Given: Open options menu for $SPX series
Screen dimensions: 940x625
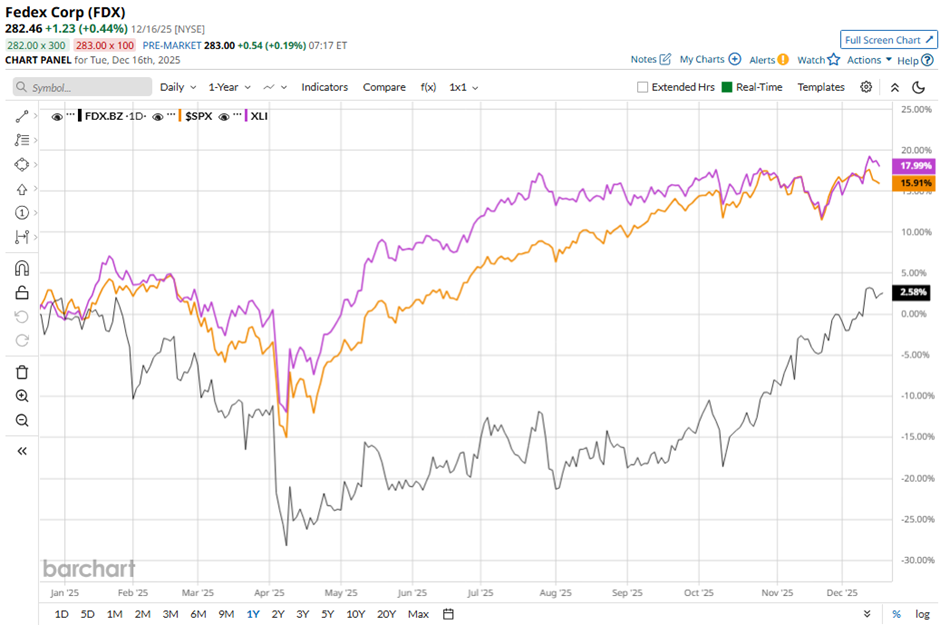Looking at the screenshot, I should (171, 114).
